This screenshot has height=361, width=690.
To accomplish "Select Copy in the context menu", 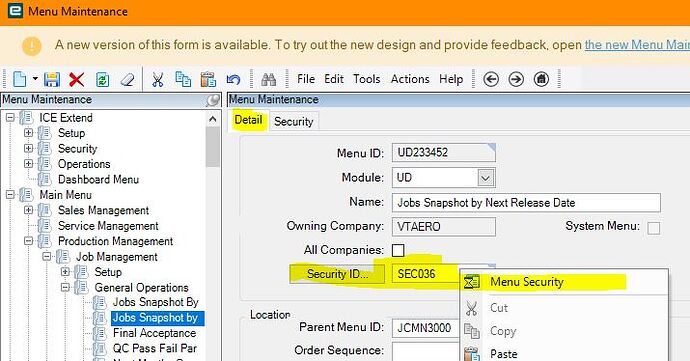I will coord(564,331).
